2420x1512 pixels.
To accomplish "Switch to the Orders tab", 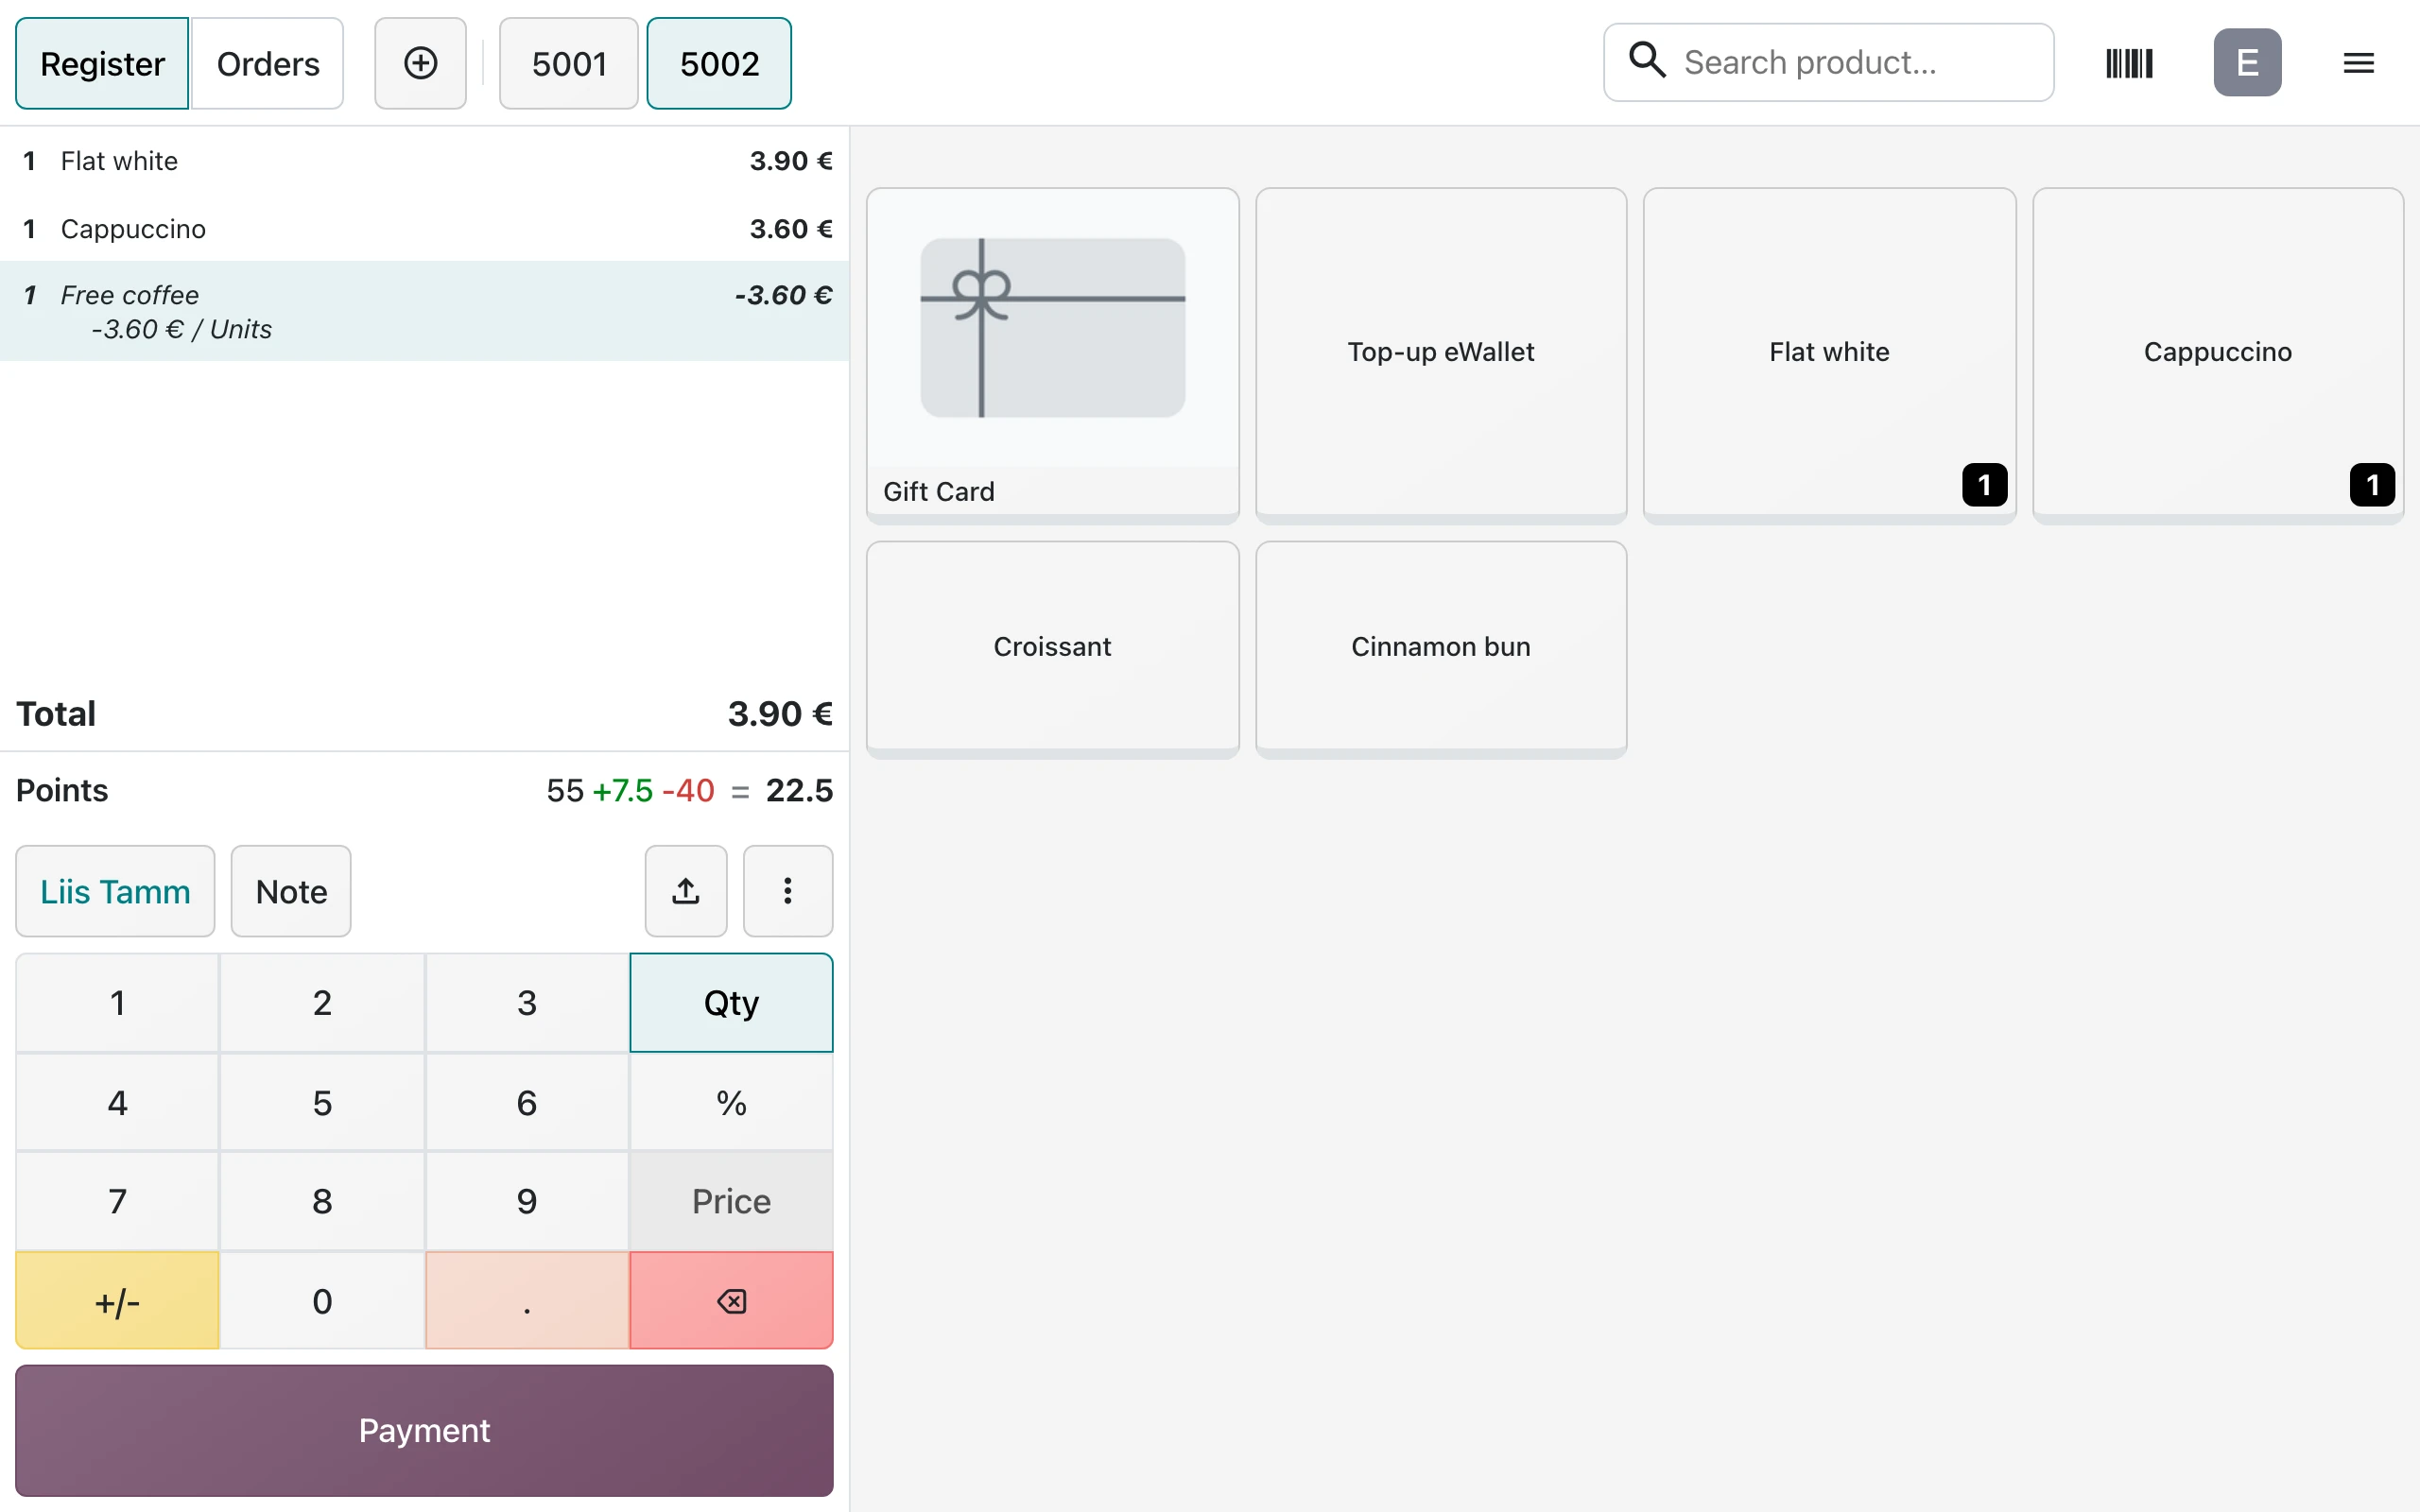I will point(268,63).
